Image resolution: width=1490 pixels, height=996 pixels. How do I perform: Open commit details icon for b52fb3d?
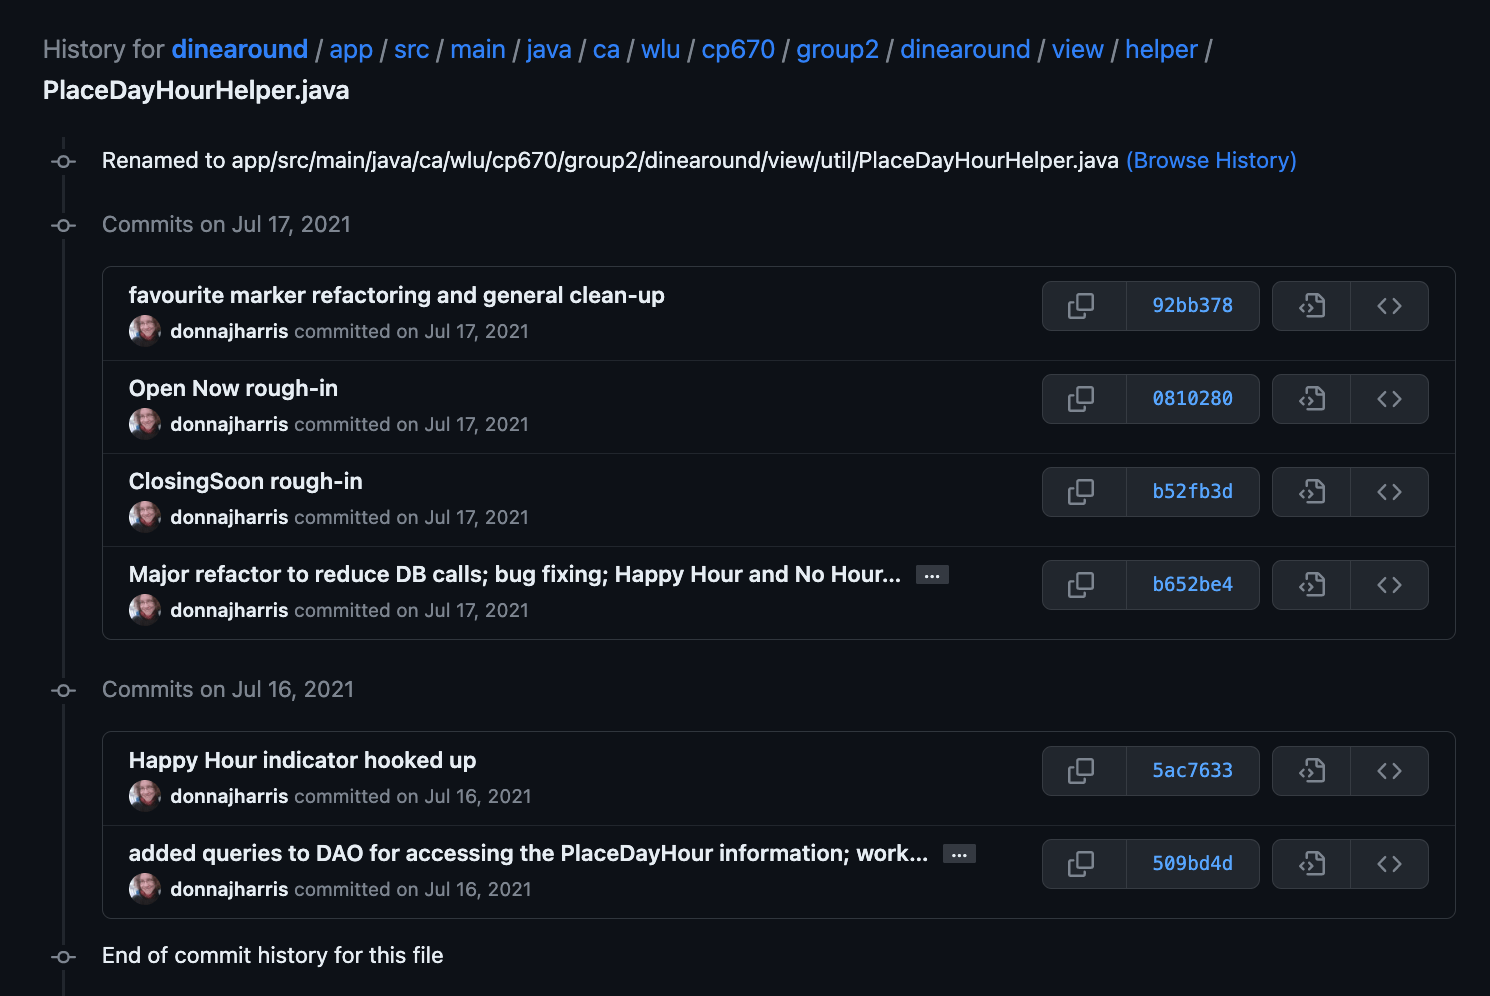point(1311,491)
